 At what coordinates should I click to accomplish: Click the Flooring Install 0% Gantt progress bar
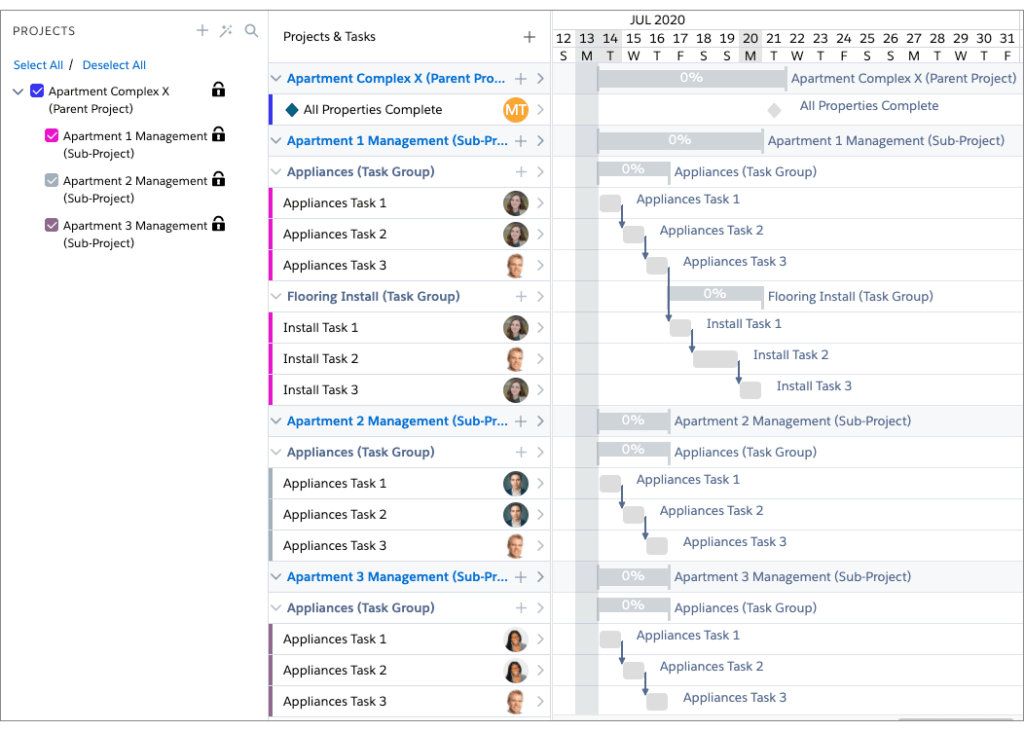[716, 294]
